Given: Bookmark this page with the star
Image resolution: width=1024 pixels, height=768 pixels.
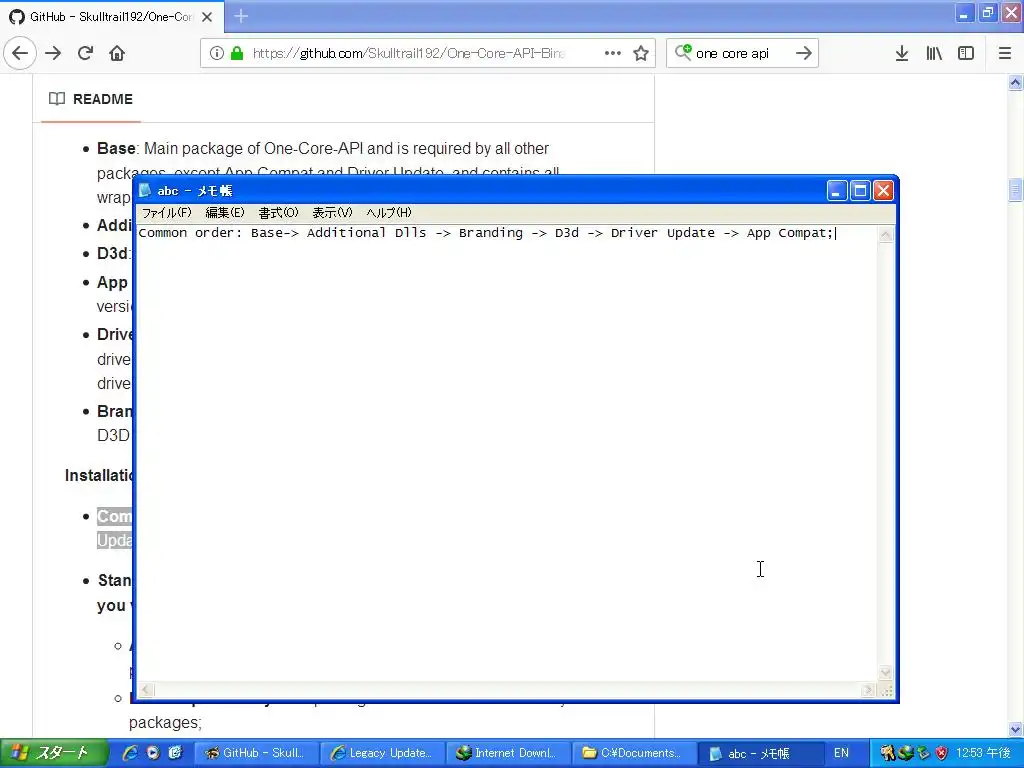Looking at the screenshot, I should tap(641, 53).
